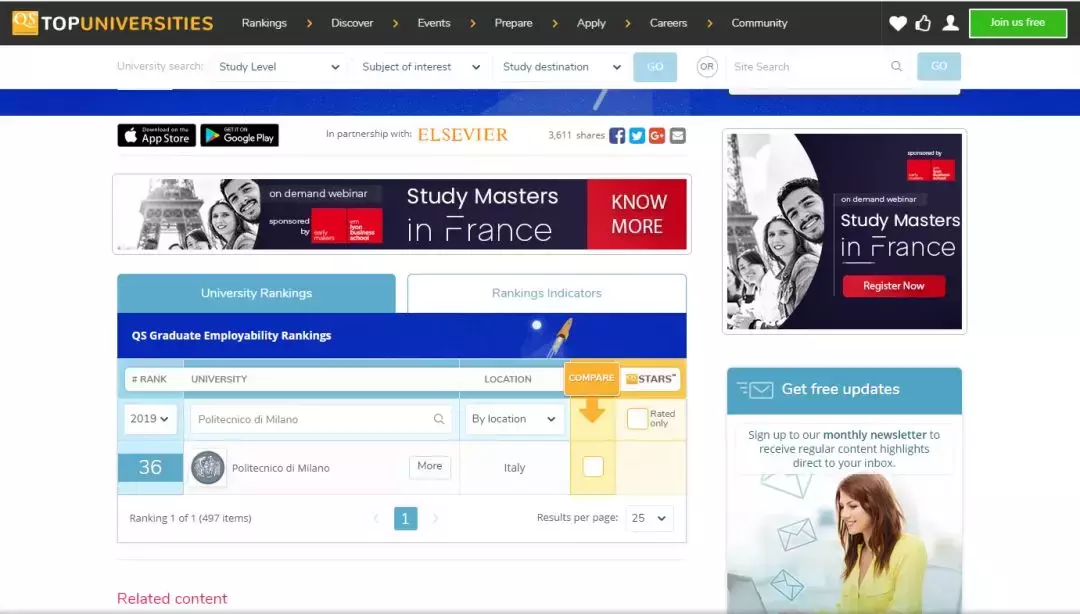Viewport: 1080px width, 614px height.
Task: Click the thumbs-up icon in header
Action: tap(923, 23)
